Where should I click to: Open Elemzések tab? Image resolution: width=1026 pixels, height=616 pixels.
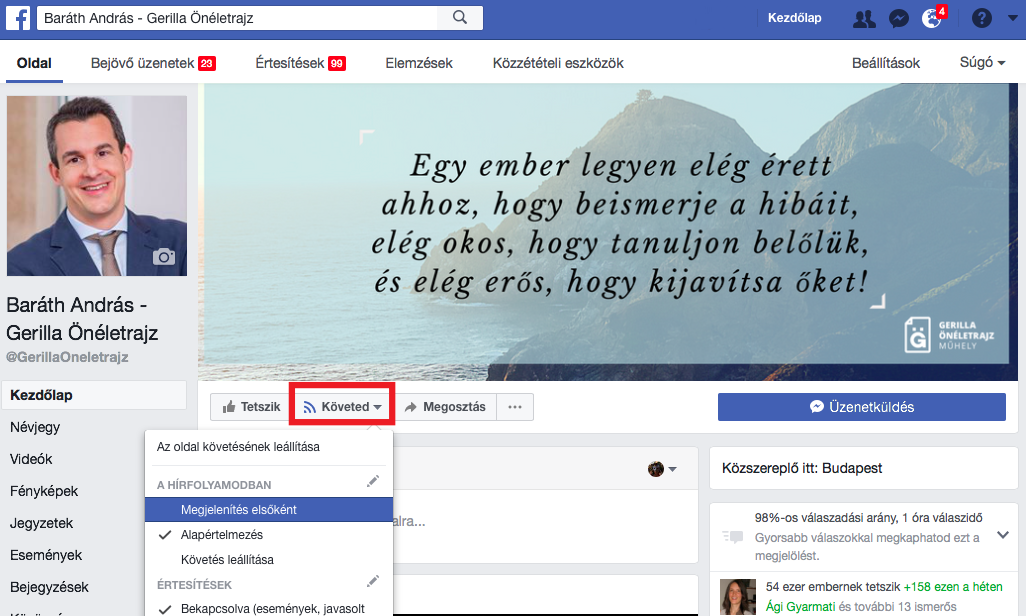click(x=419, y=63)
